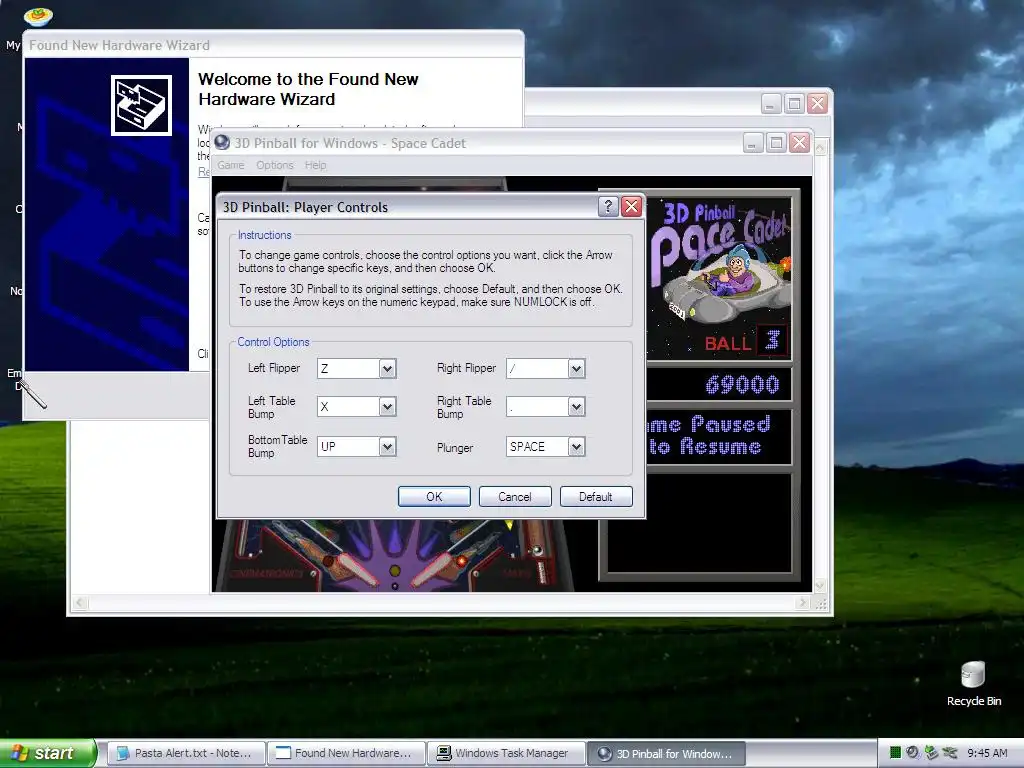Maximize the 3D Pinball window
Viewport: 1024px width, 768px height.
pyautogui.click(x=776, y=143)
